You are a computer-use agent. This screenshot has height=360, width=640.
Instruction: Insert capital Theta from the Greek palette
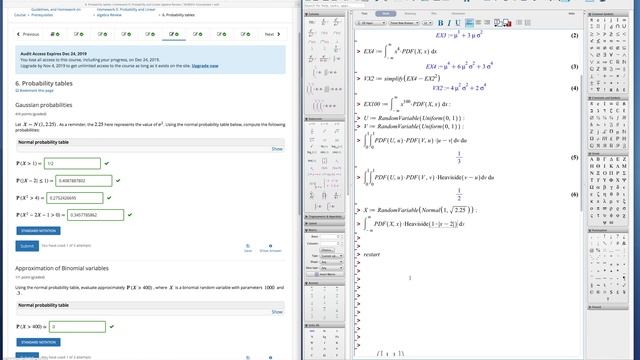click(x=598, y=166)
